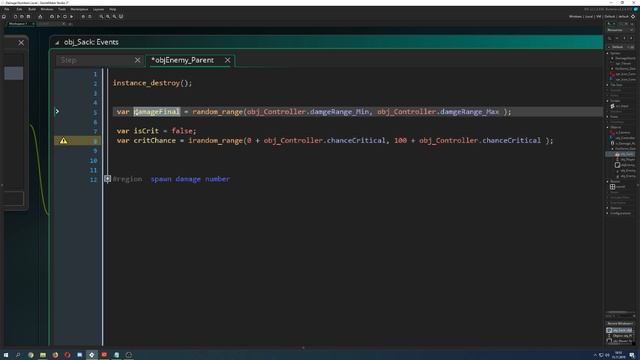
Task: Click the Open Project toolbar icon
Action: click(22, 17)
